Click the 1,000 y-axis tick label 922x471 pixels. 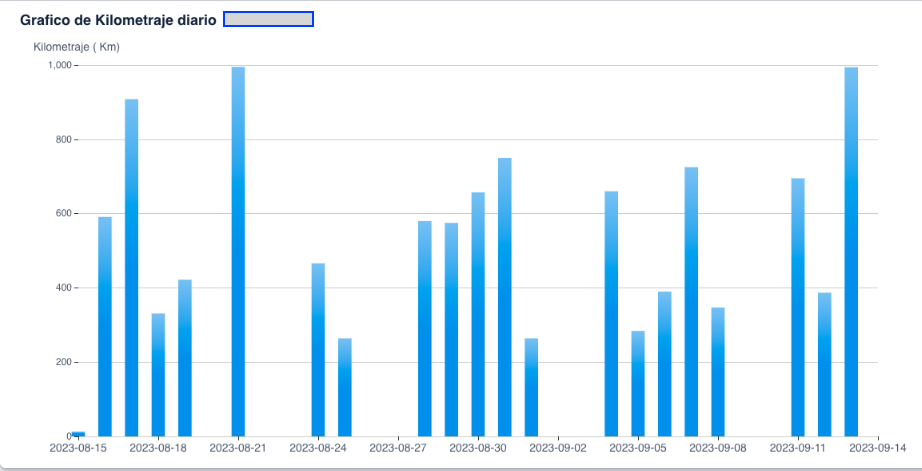(59, 65)
